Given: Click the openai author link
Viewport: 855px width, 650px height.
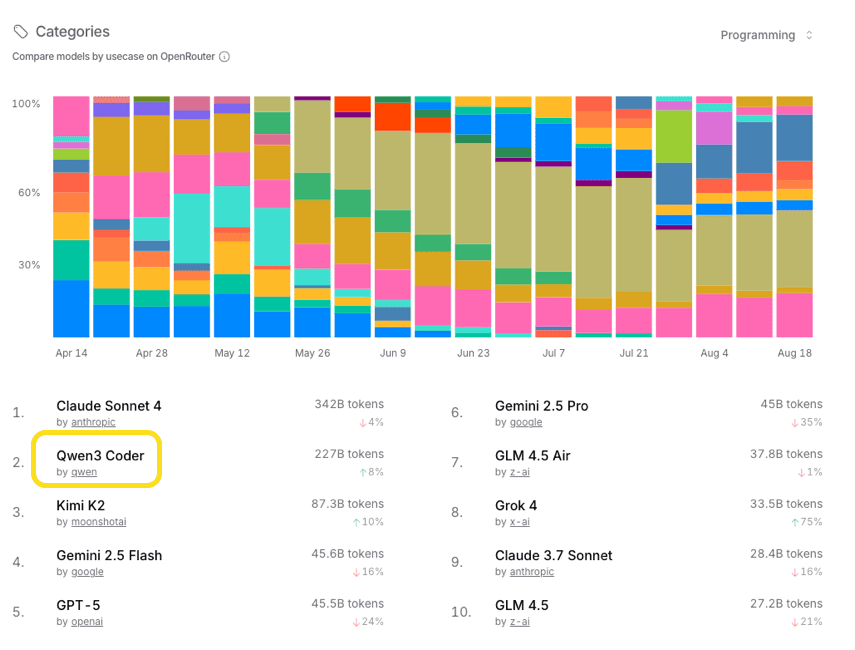Looking at the screenshot, I should 87,622.
